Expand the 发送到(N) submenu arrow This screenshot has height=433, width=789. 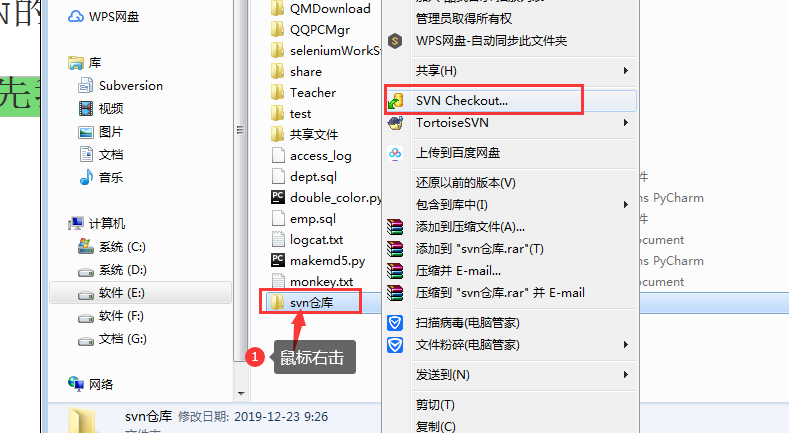625,375
